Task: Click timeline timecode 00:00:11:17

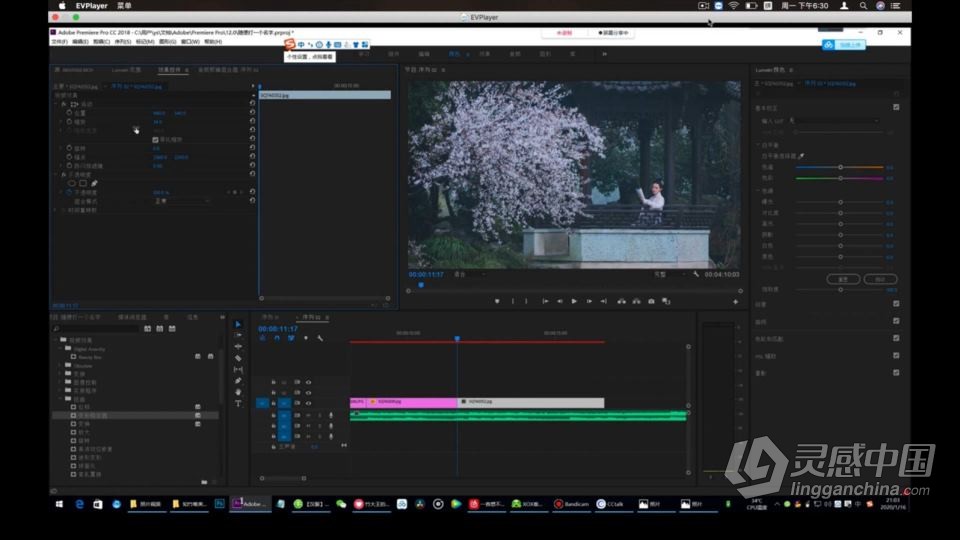Action: [278, 329]
